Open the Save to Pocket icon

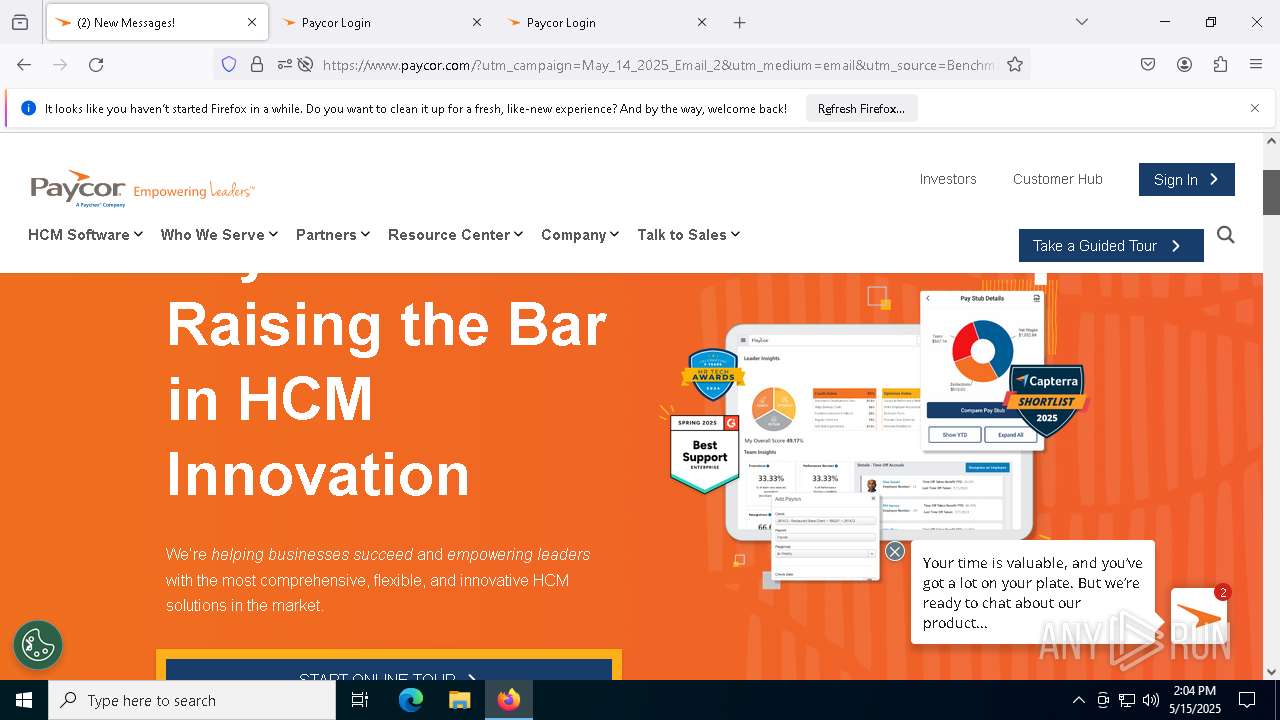click(x=1148, y=65)
